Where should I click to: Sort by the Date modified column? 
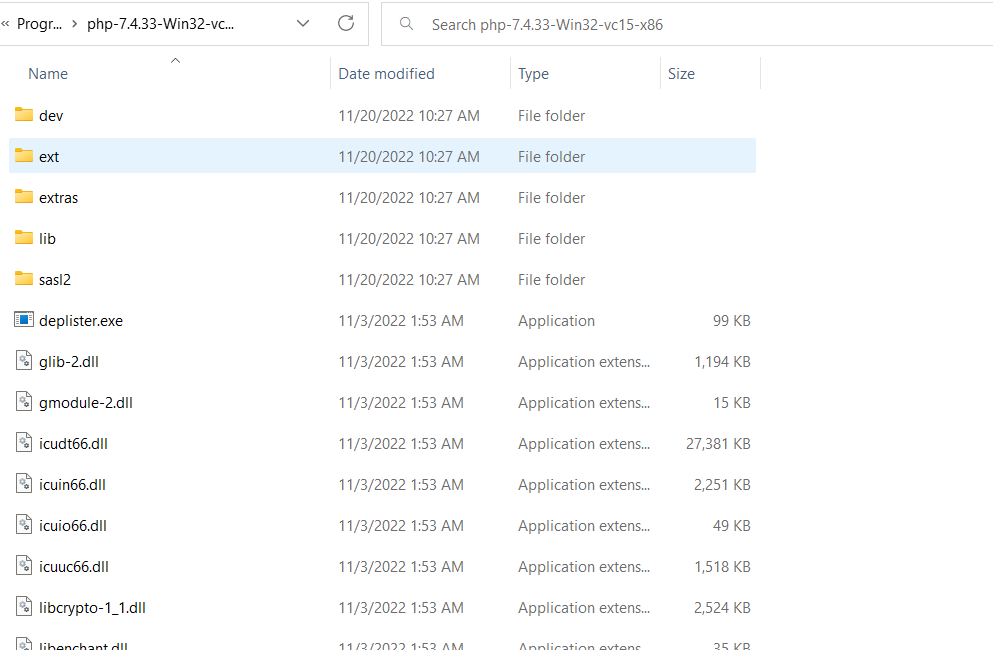coord(386,73)
